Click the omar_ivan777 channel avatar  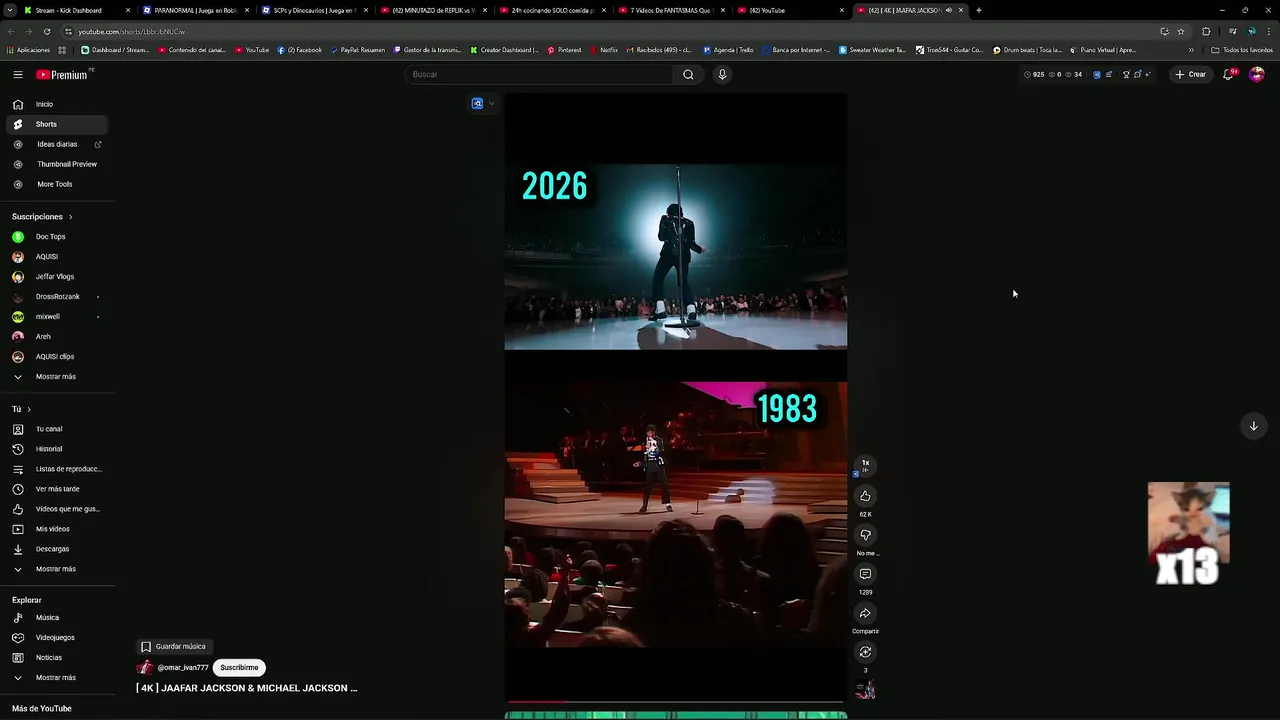[145, 668]
